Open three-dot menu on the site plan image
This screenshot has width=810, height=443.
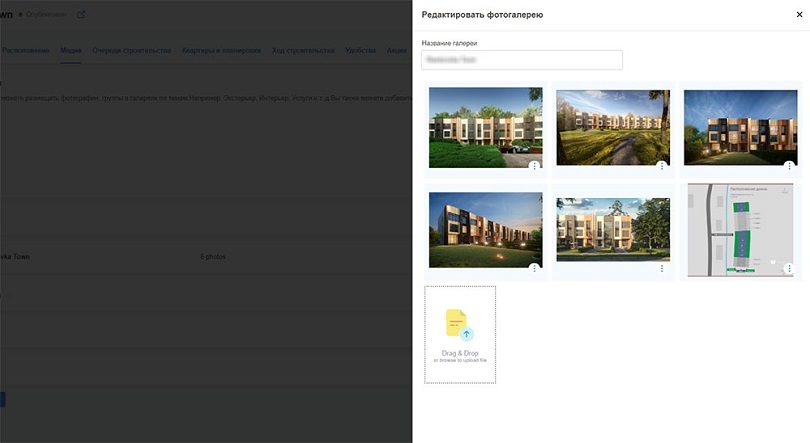[x=789, y=268]
